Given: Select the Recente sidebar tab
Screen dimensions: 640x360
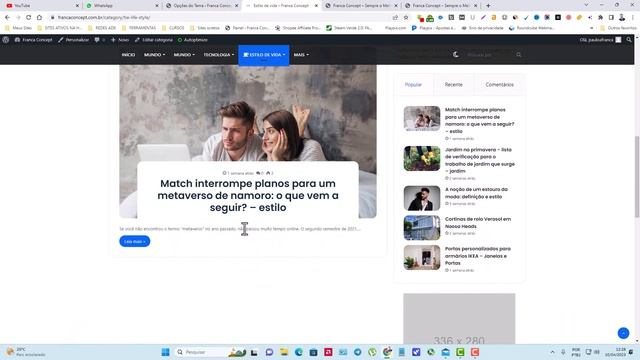Looking at the screenshot, I should [453, 84].
